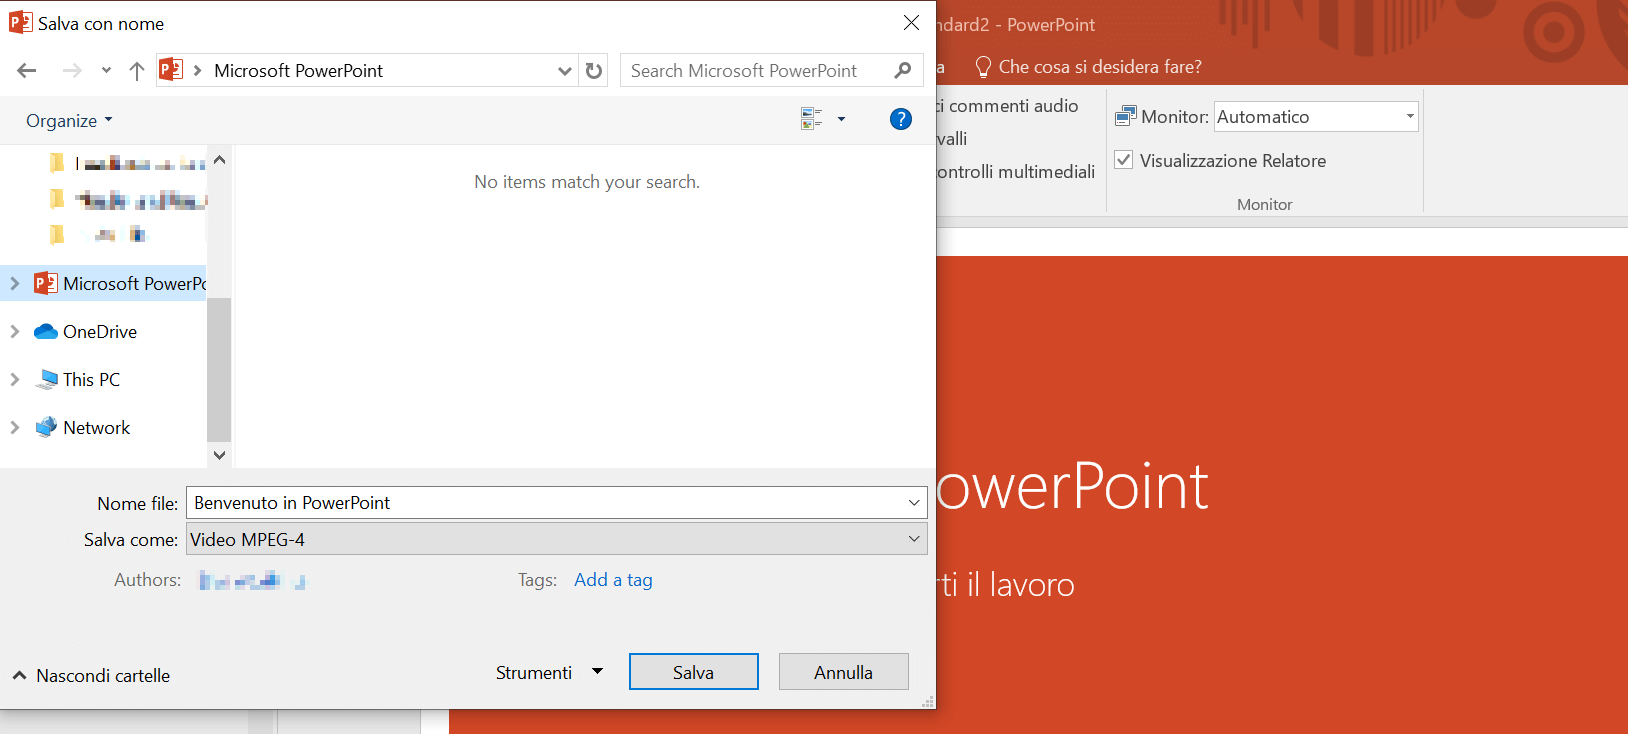
Task: Click the lightbulb icon in PowerPoint ribbon
Action: tap(983, 67)
